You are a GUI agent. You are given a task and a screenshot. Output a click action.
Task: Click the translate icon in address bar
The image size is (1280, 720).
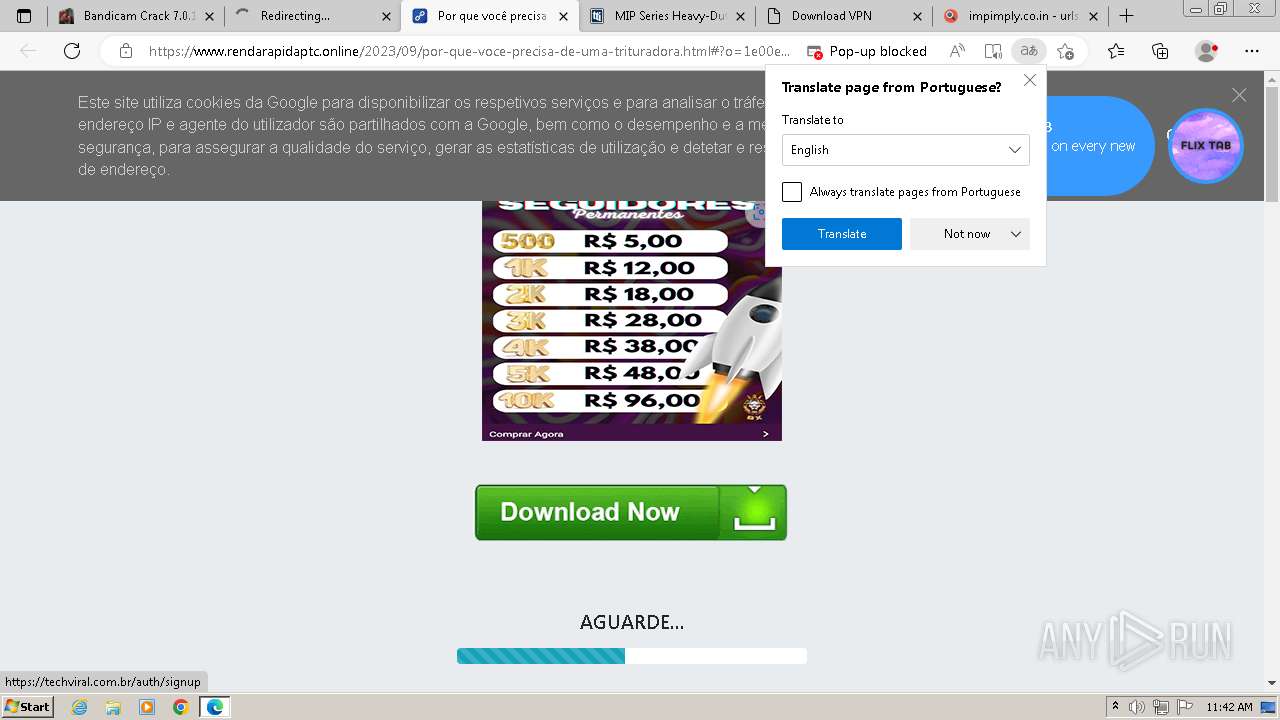1028,51
